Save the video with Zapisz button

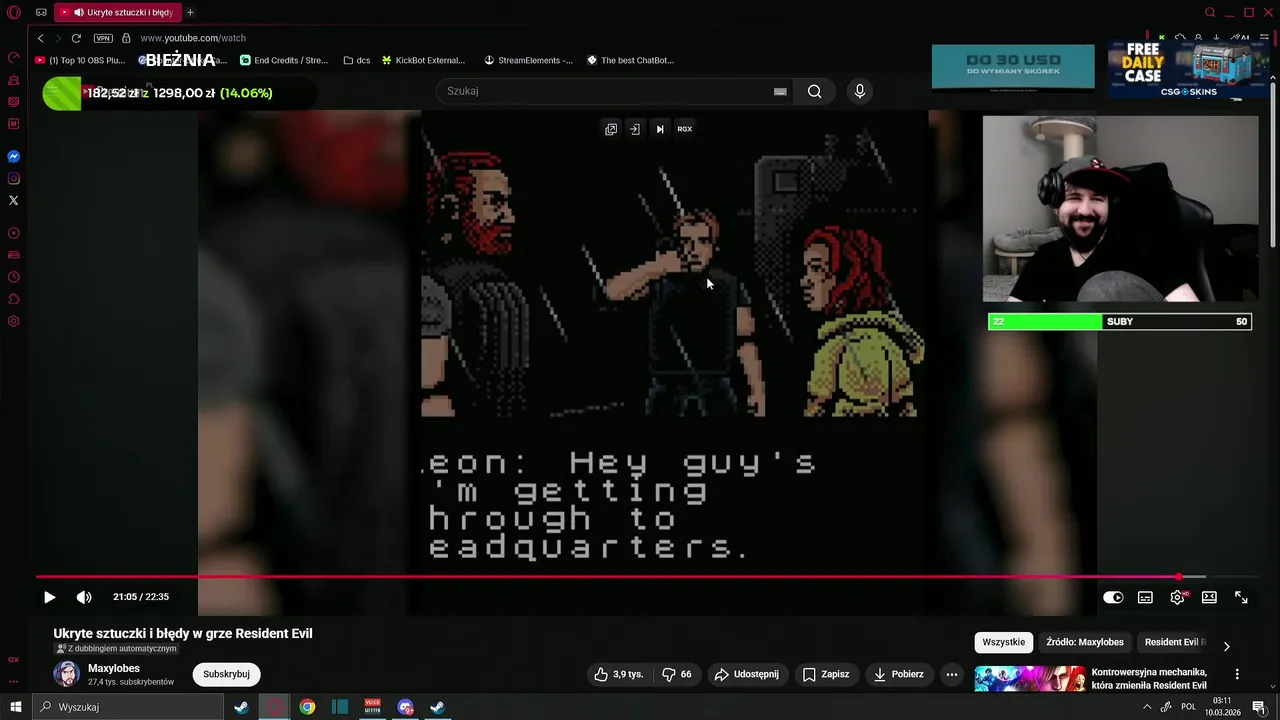(x=826, y=674)
